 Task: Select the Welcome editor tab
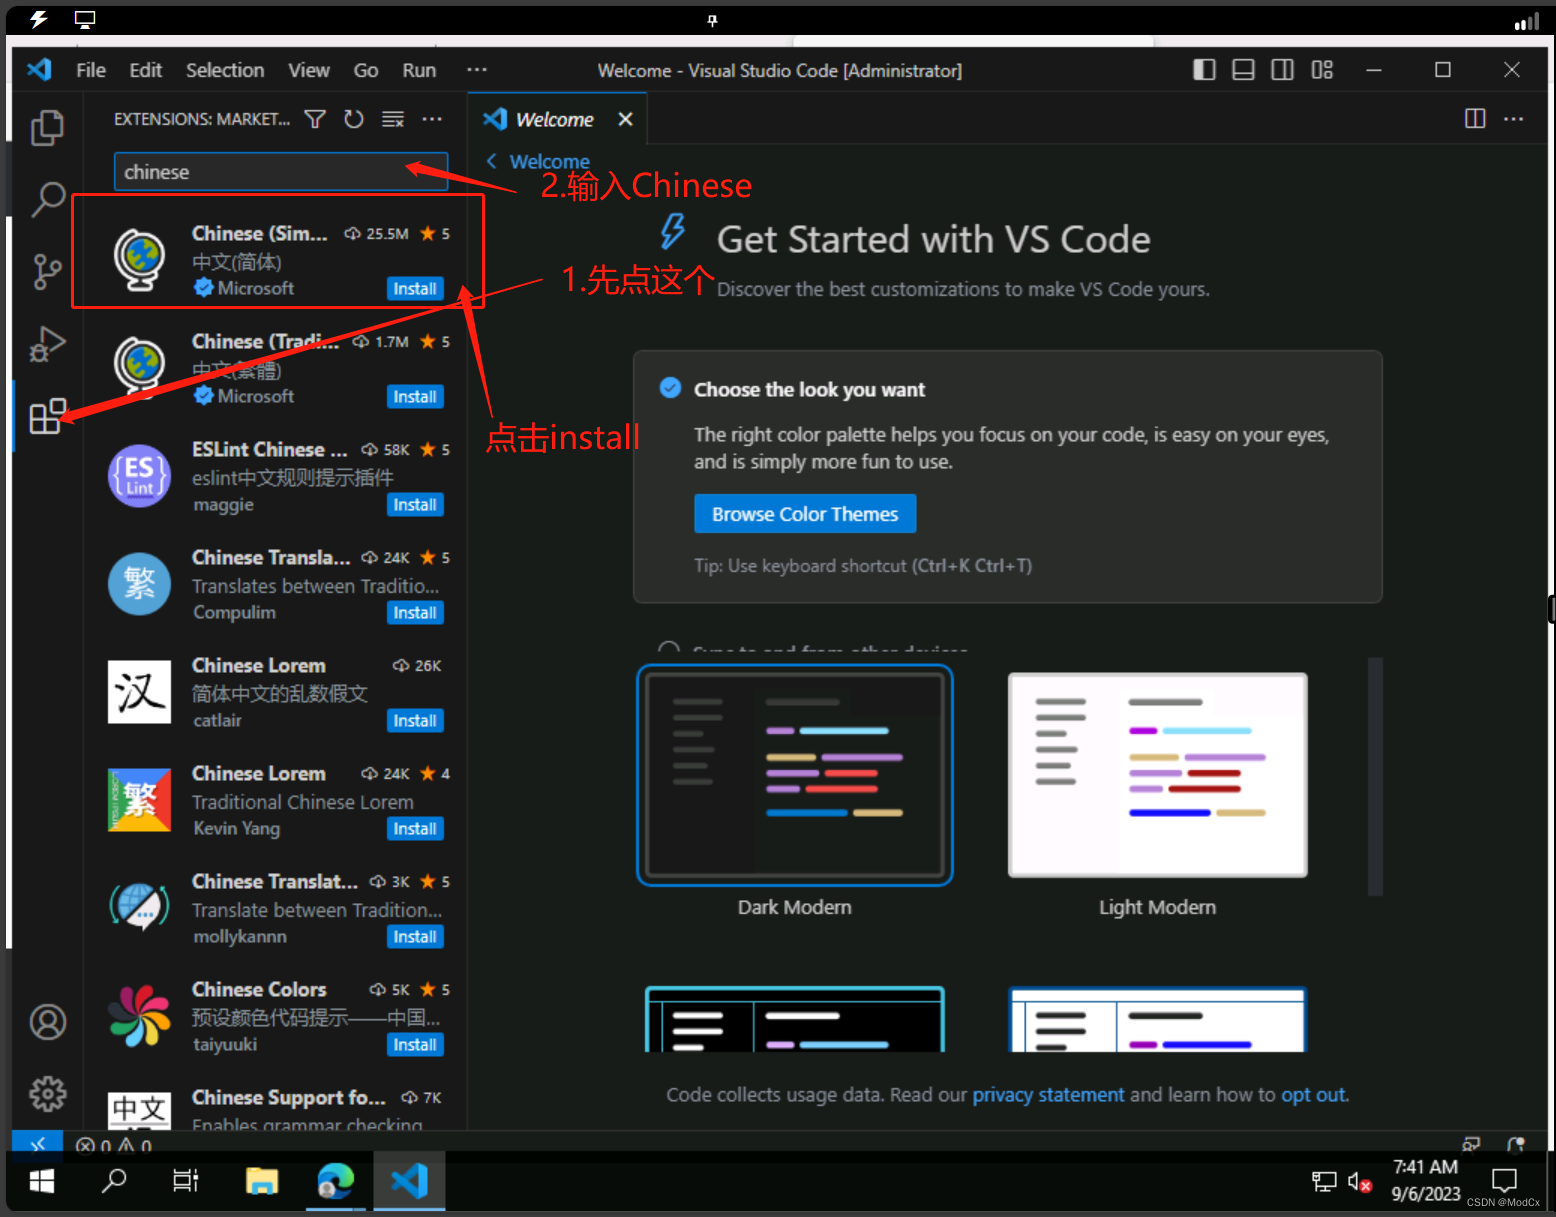555,119
